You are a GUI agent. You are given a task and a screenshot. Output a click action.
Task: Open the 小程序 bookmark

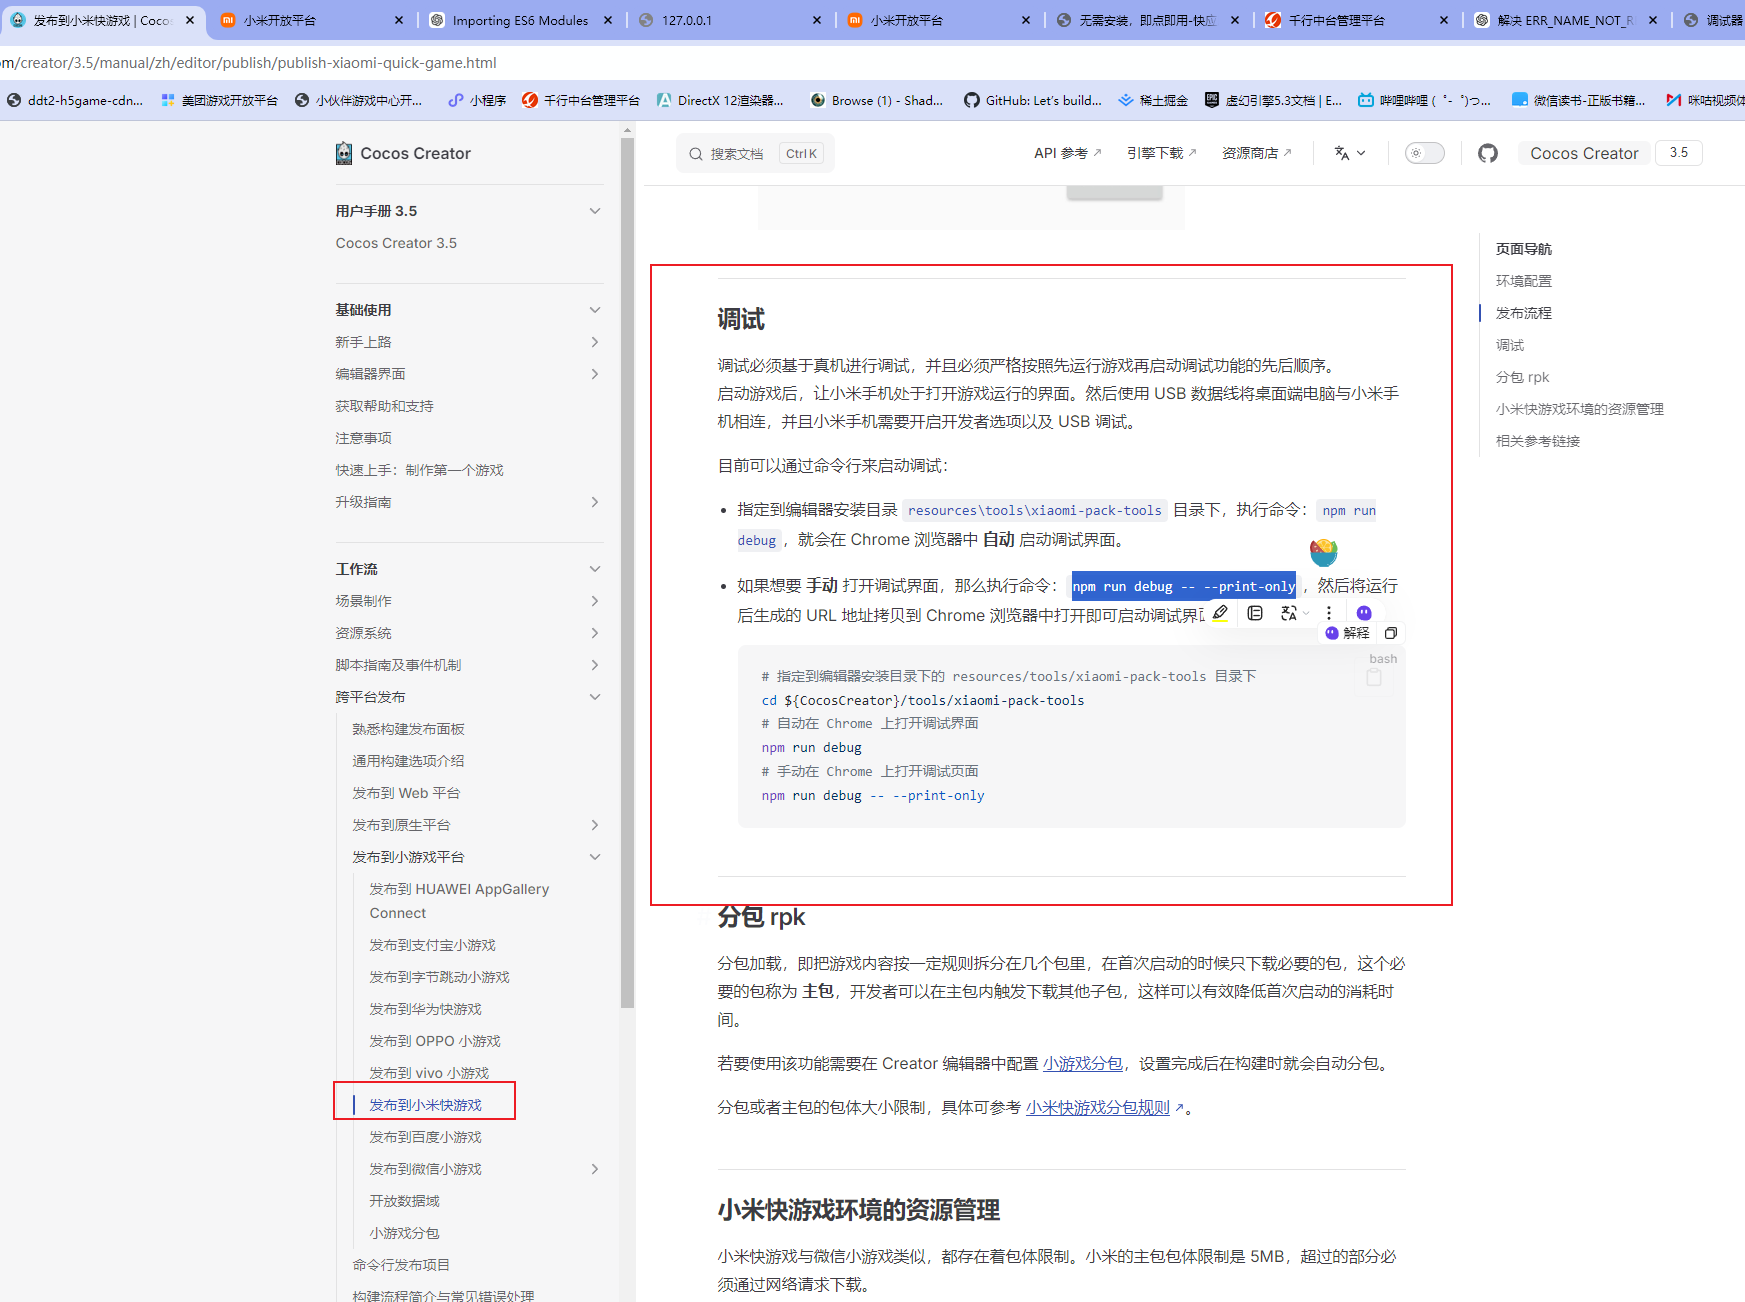(x=477, y=100)
